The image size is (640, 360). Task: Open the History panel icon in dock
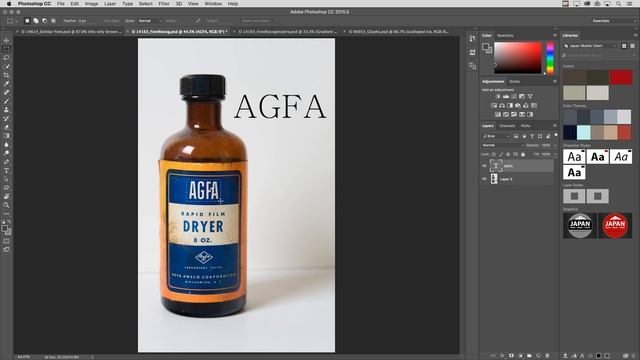click(x=472, y=38)
